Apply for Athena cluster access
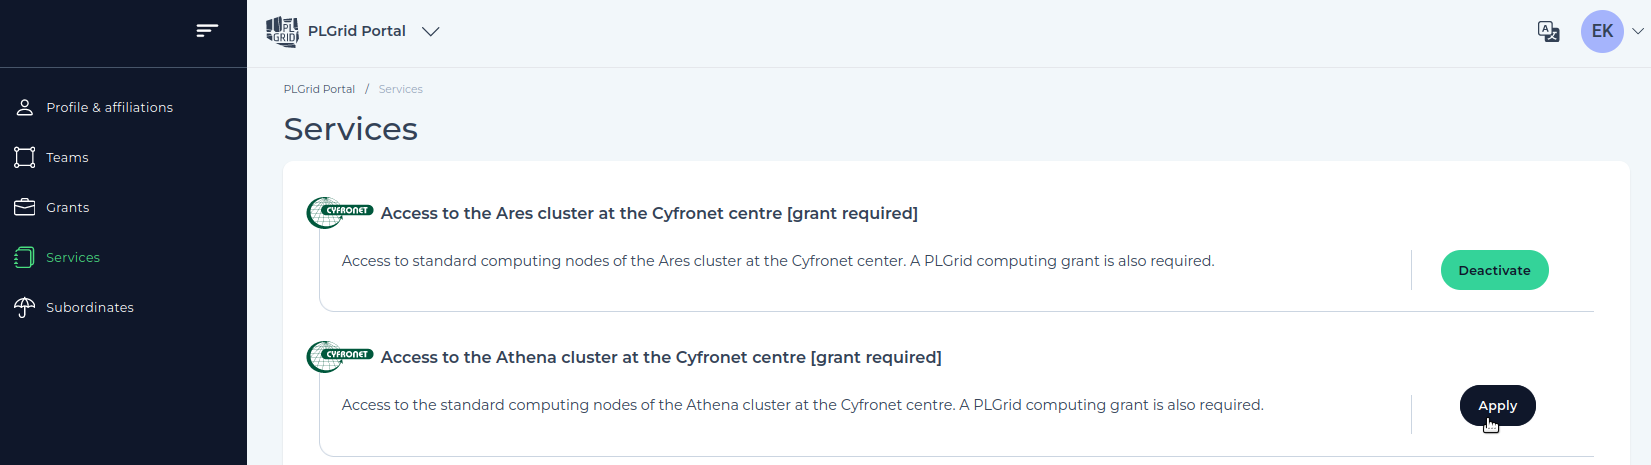The width and height of the screenshot is (1651, 465). click(1497, 405)
